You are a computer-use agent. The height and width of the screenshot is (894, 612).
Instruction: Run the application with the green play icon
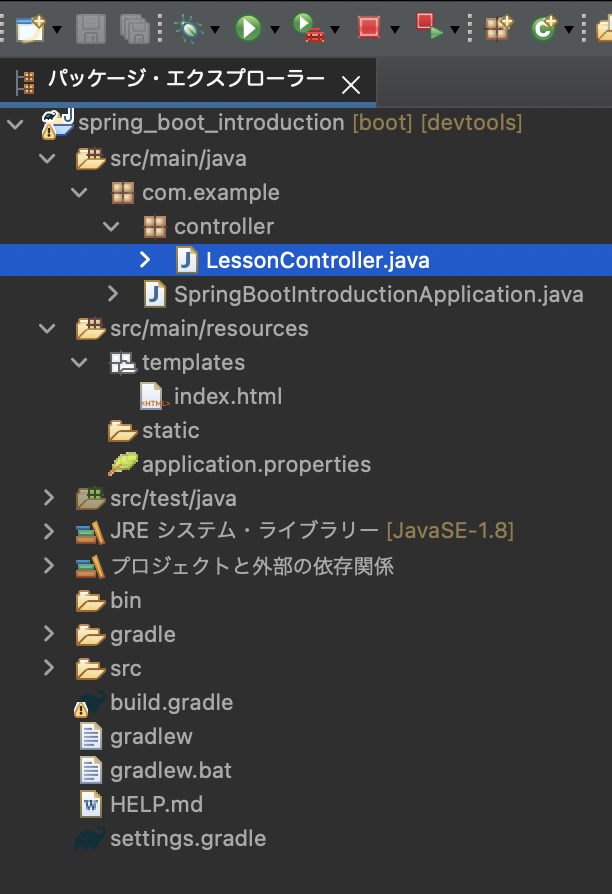[x=246, y=27]
